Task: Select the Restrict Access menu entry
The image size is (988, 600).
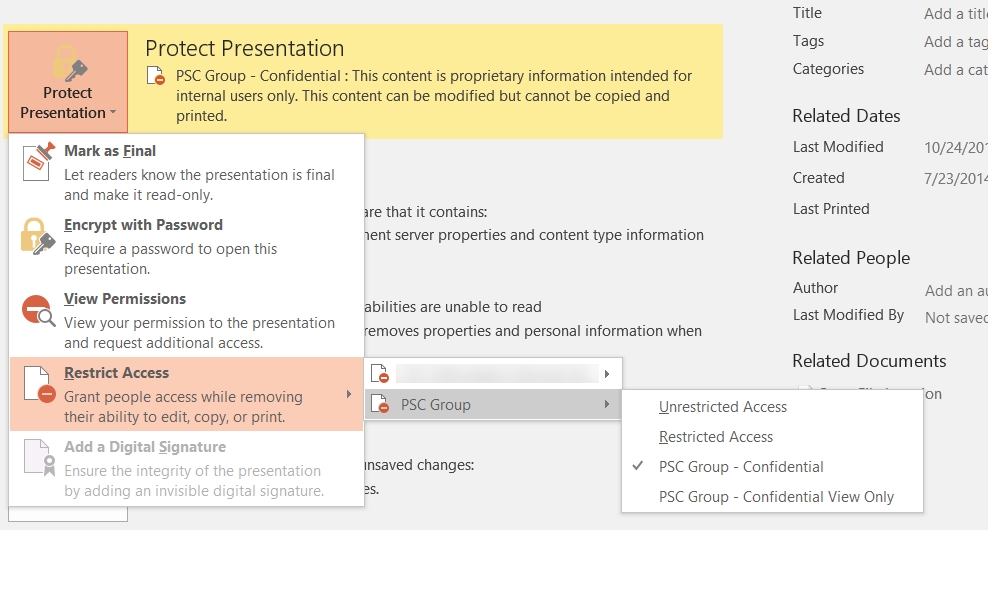Action: [187, 395]
